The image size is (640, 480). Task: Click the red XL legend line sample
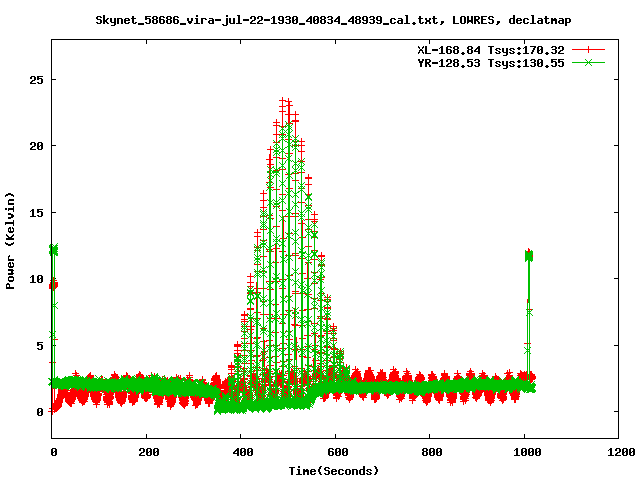(x=588, y=50)
